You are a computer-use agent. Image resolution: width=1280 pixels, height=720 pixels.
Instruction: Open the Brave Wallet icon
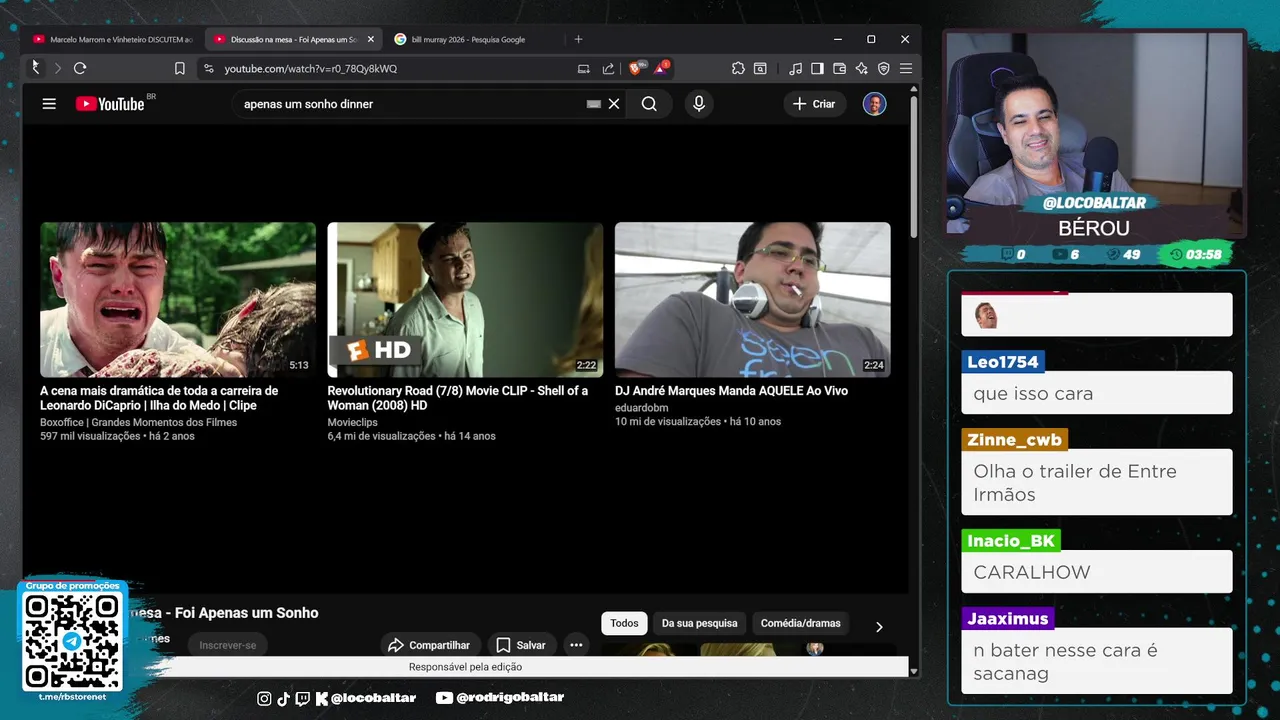point(839,68)
